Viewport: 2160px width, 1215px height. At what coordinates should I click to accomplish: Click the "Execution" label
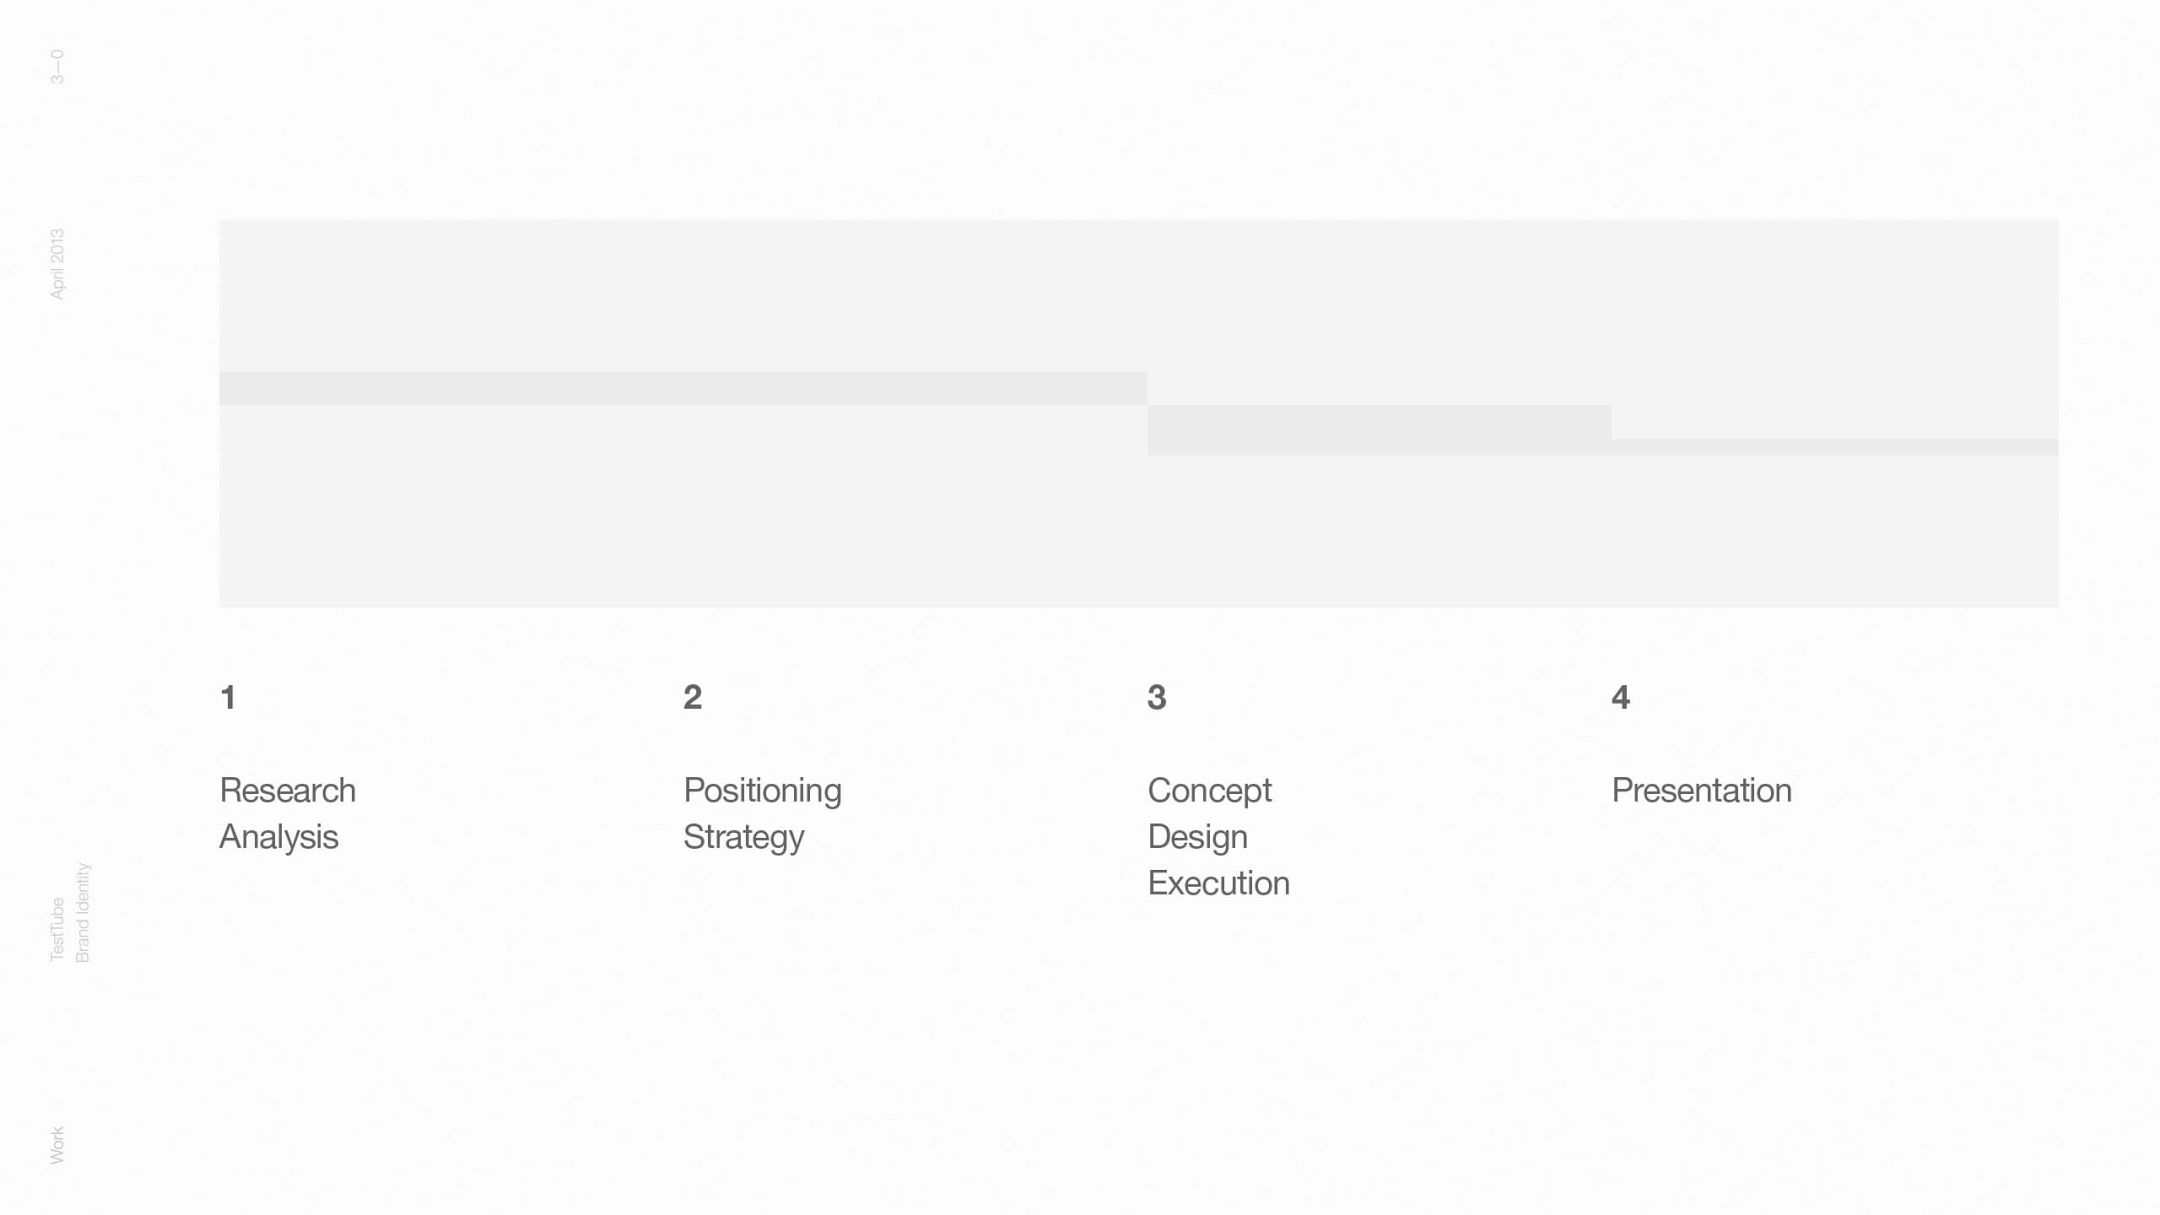tap(1218, 883)
